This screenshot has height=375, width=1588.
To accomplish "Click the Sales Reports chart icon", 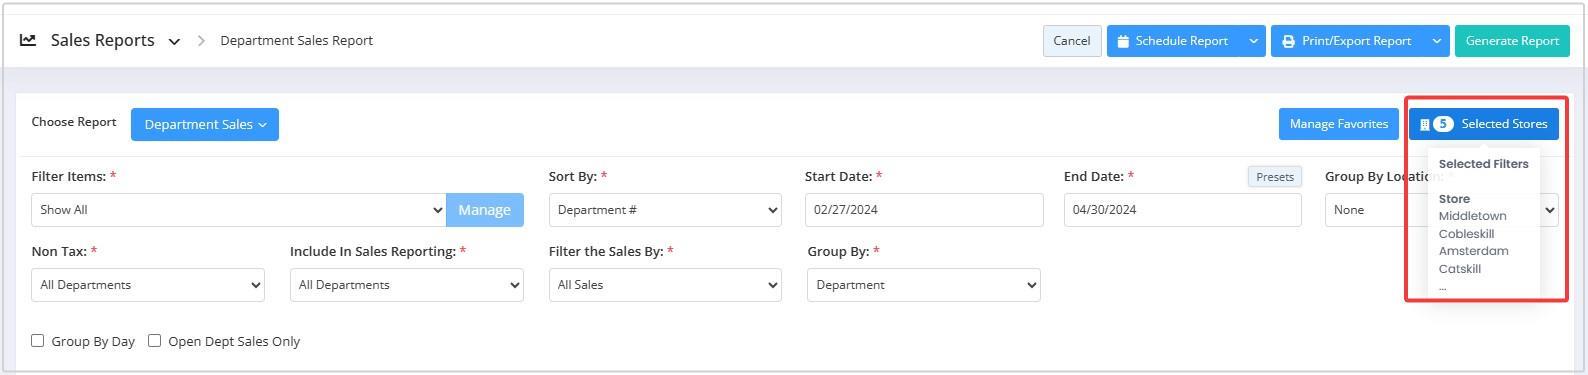I will pos(28,40).
